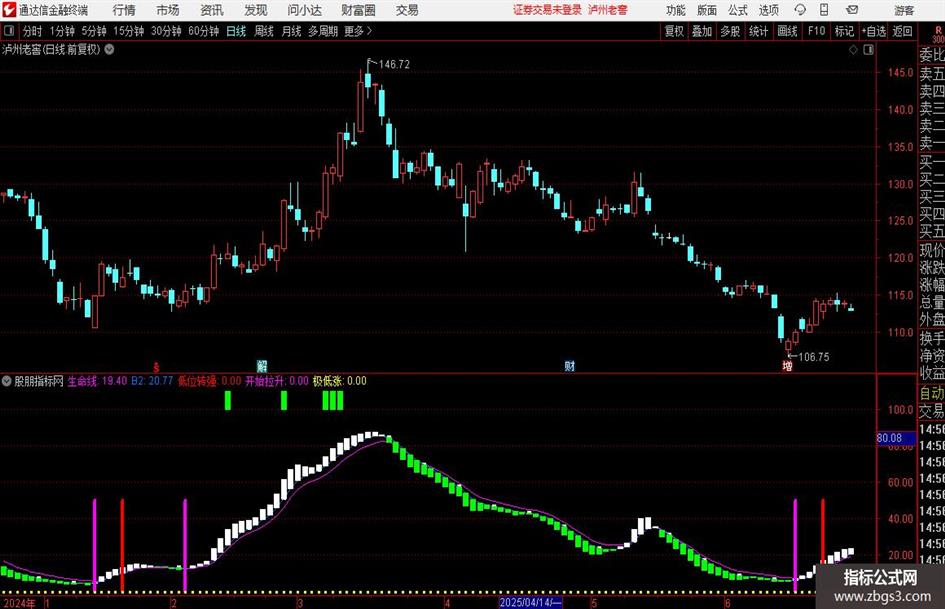Expand the 股朋指标网 indicator dropdown arrow
The width and height of the screenshot is (945, 609).
(x=7, y=381)
